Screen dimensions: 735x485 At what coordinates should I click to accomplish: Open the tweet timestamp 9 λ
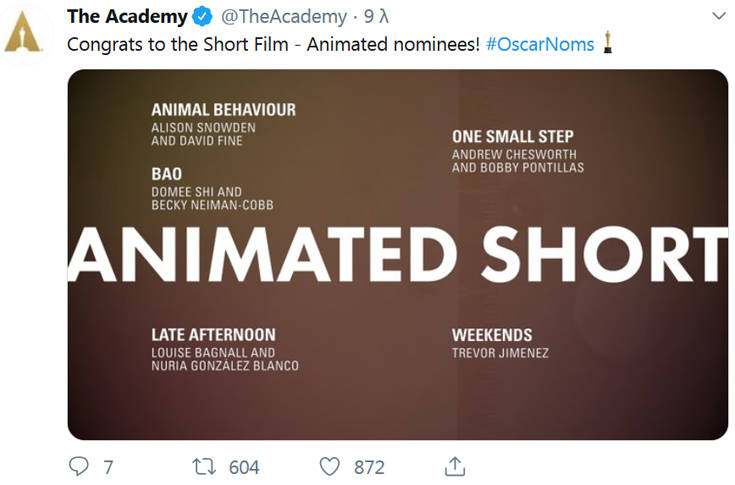coord(376,17)
